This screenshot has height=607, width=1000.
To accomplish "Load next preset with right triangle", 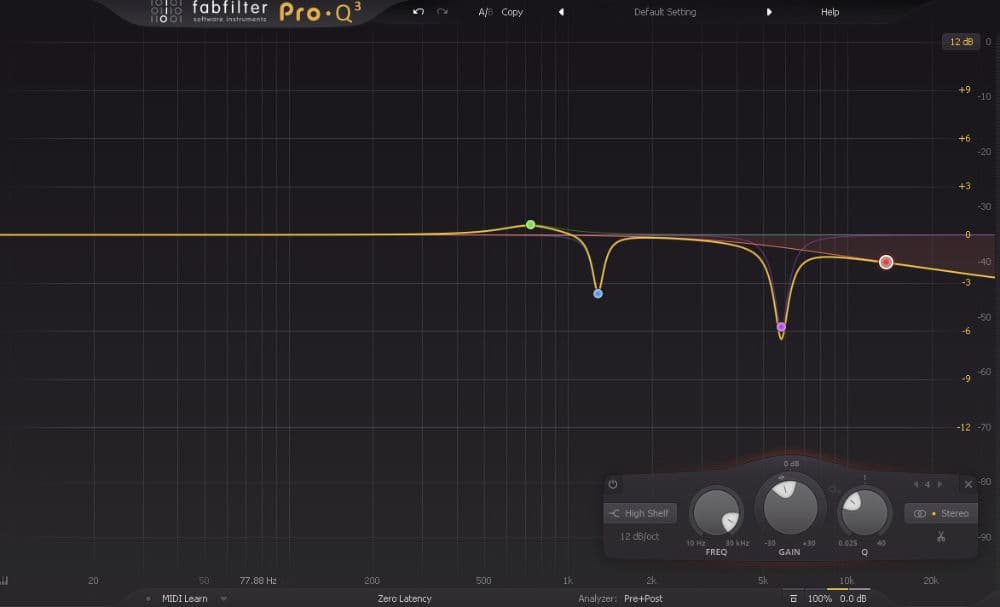I will pyautogui.click(x=769, y=12).
